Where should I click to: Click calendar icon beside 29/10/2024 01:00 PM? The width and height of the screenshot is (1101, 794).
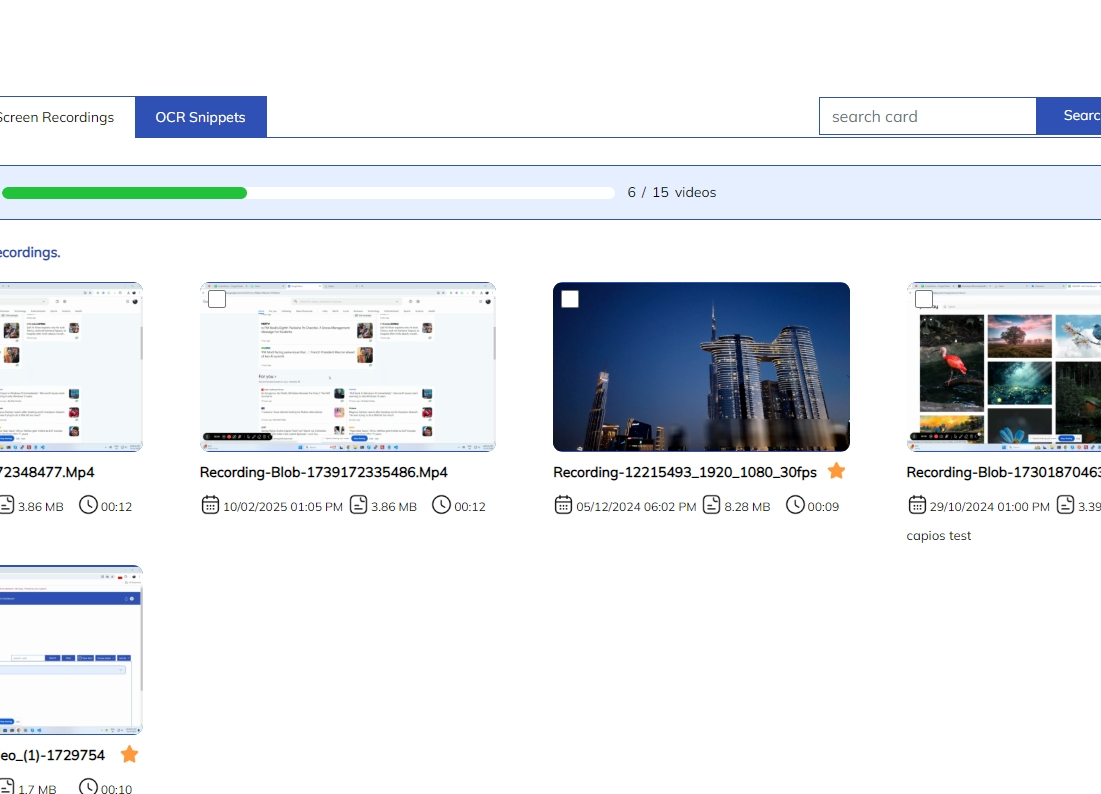click(917, 505)
